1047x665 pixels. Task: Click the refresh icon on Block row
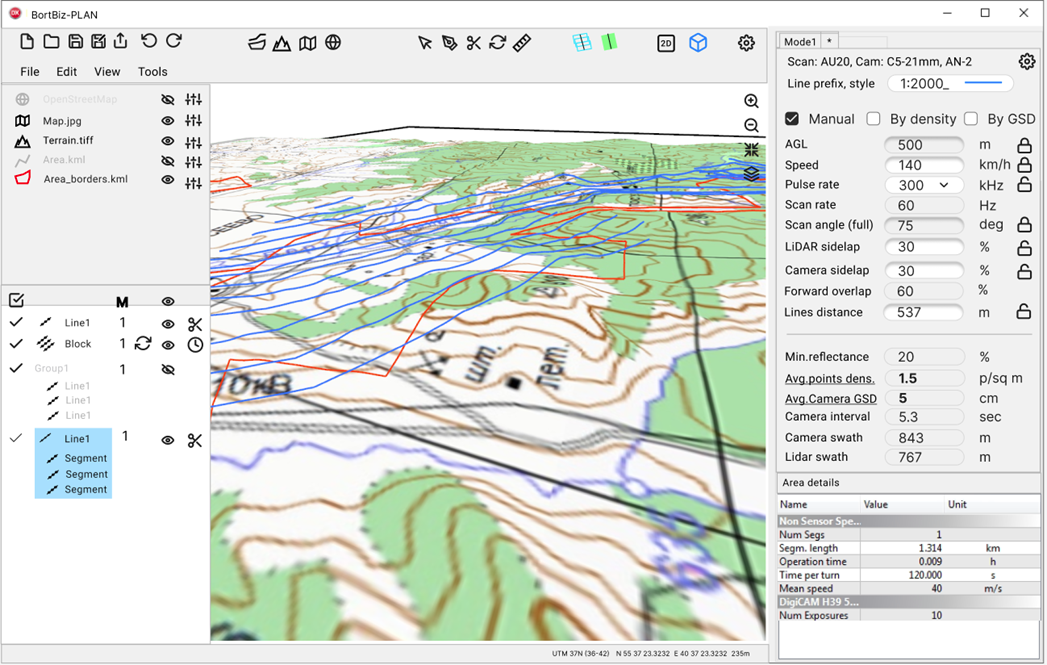(143, 344)
